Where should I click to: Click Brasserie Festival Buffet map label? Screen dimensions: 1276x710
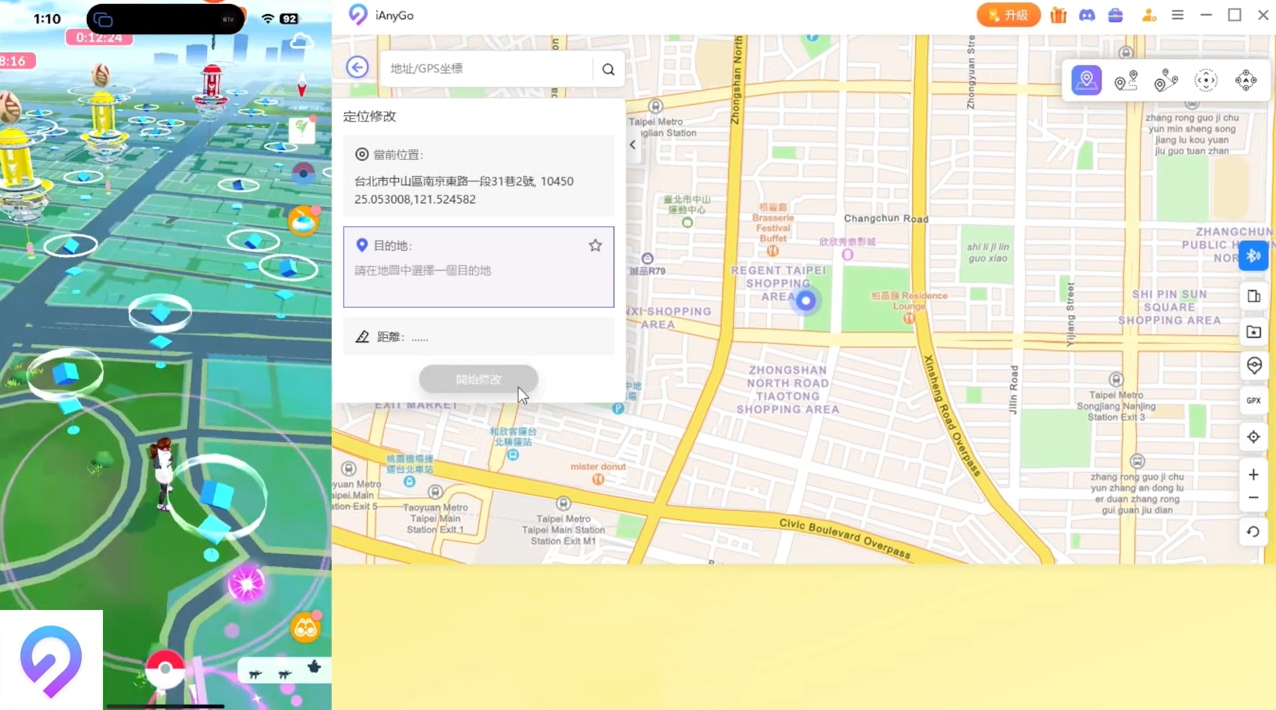click(x=774, y=221)
